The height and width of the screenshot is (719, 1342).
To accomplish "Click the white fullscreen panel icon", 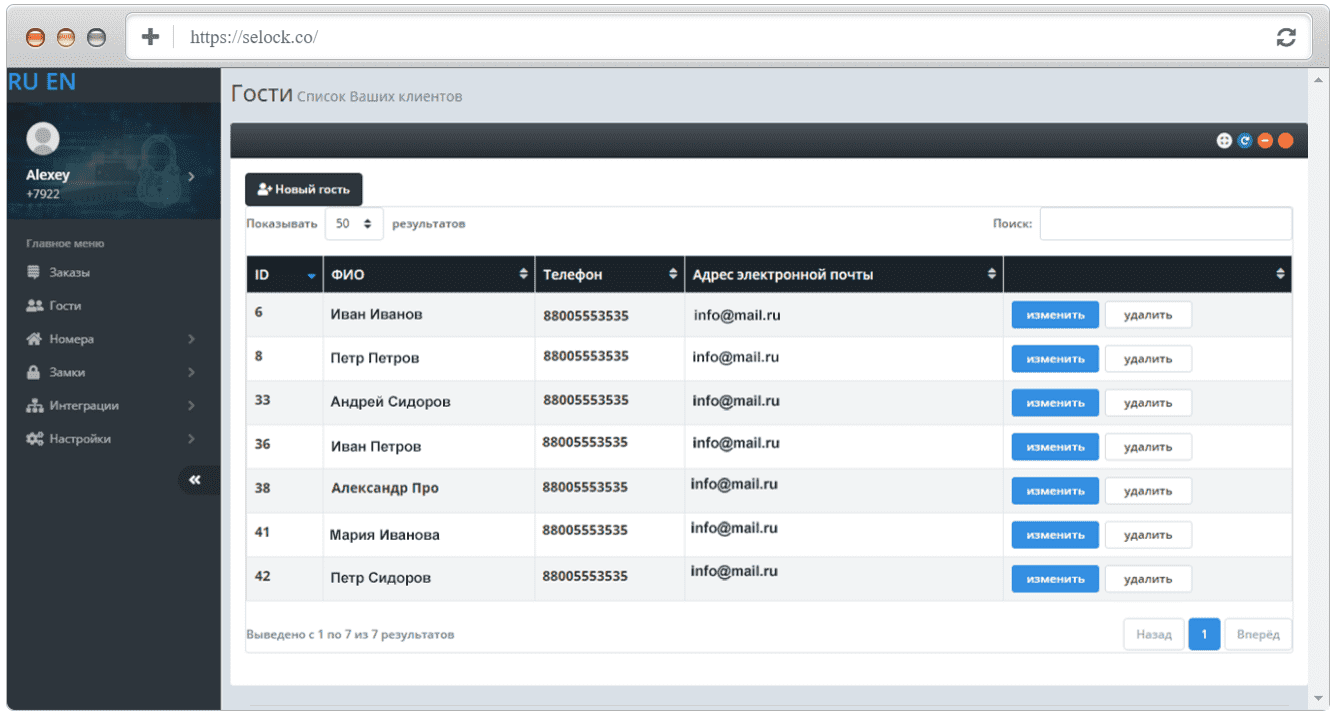I will tap(1224, 141).
